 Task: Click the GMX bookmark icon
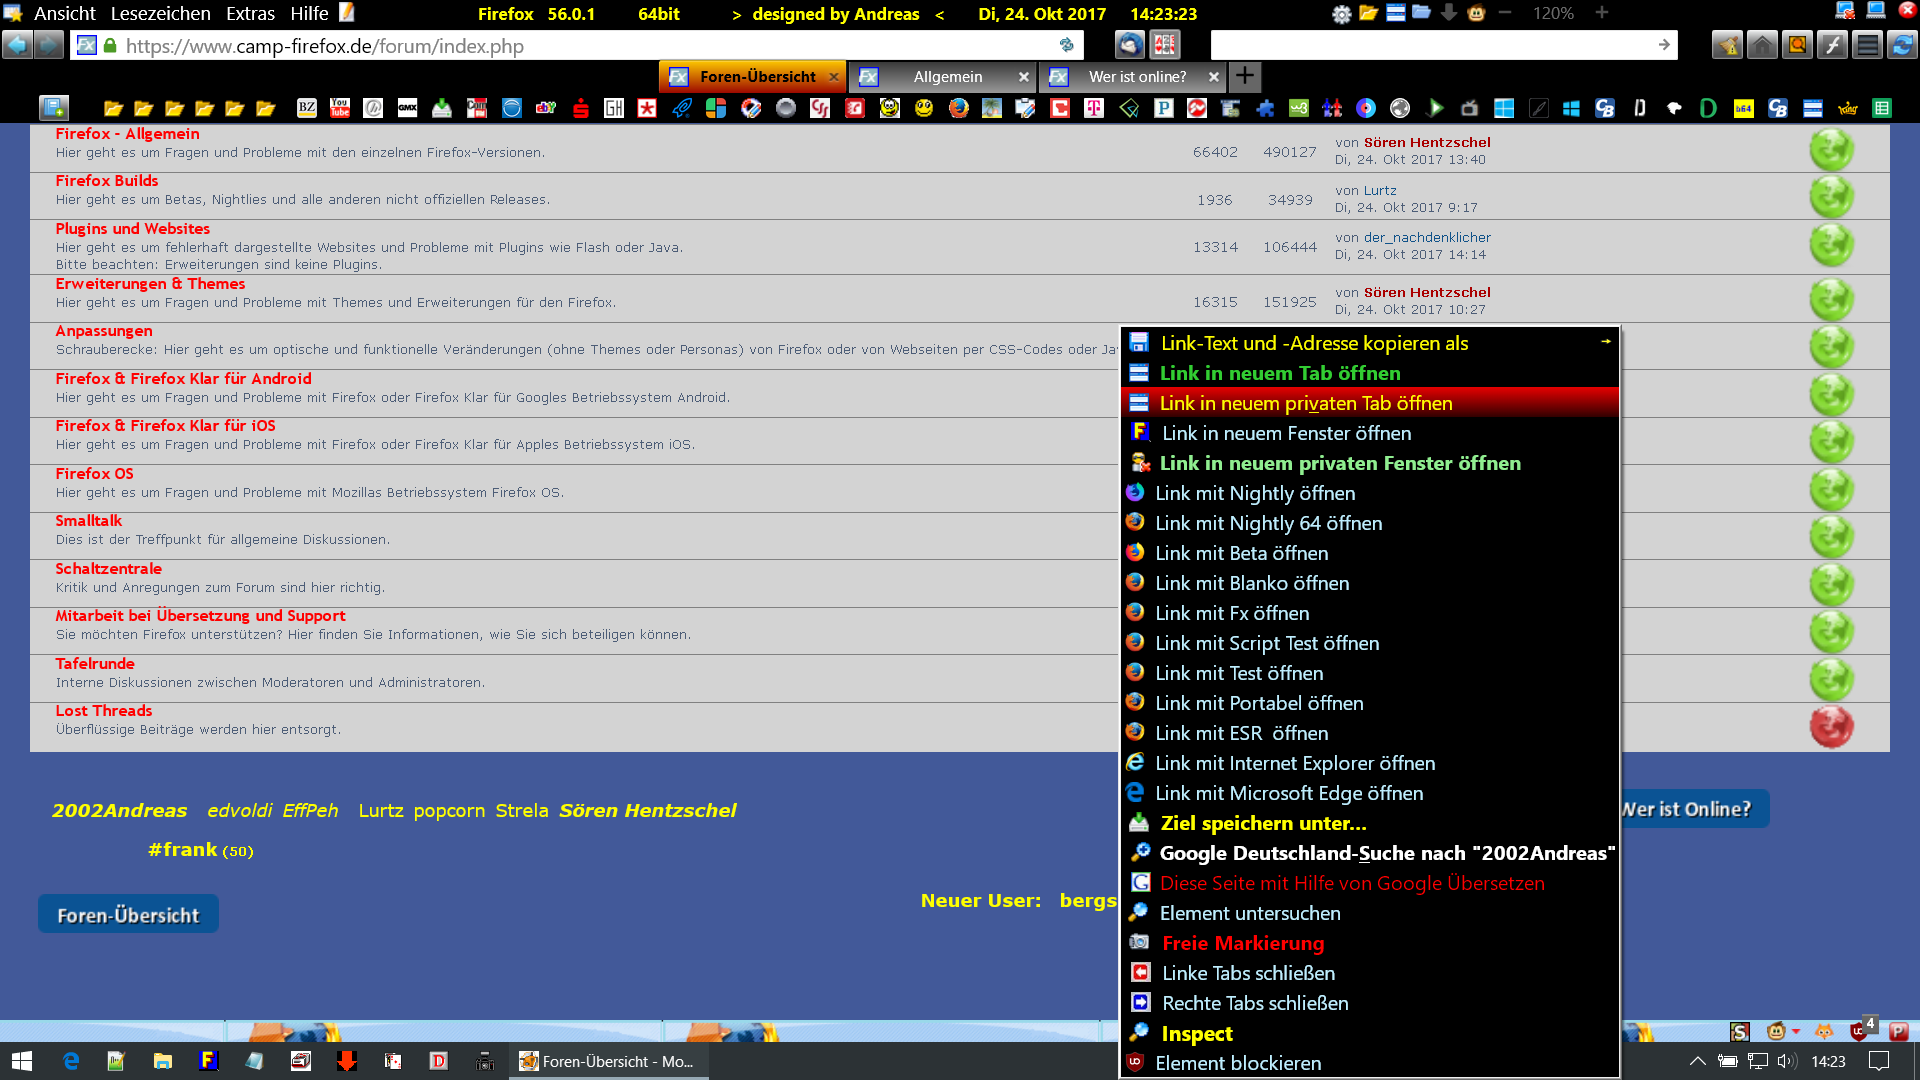pos(407,108)
